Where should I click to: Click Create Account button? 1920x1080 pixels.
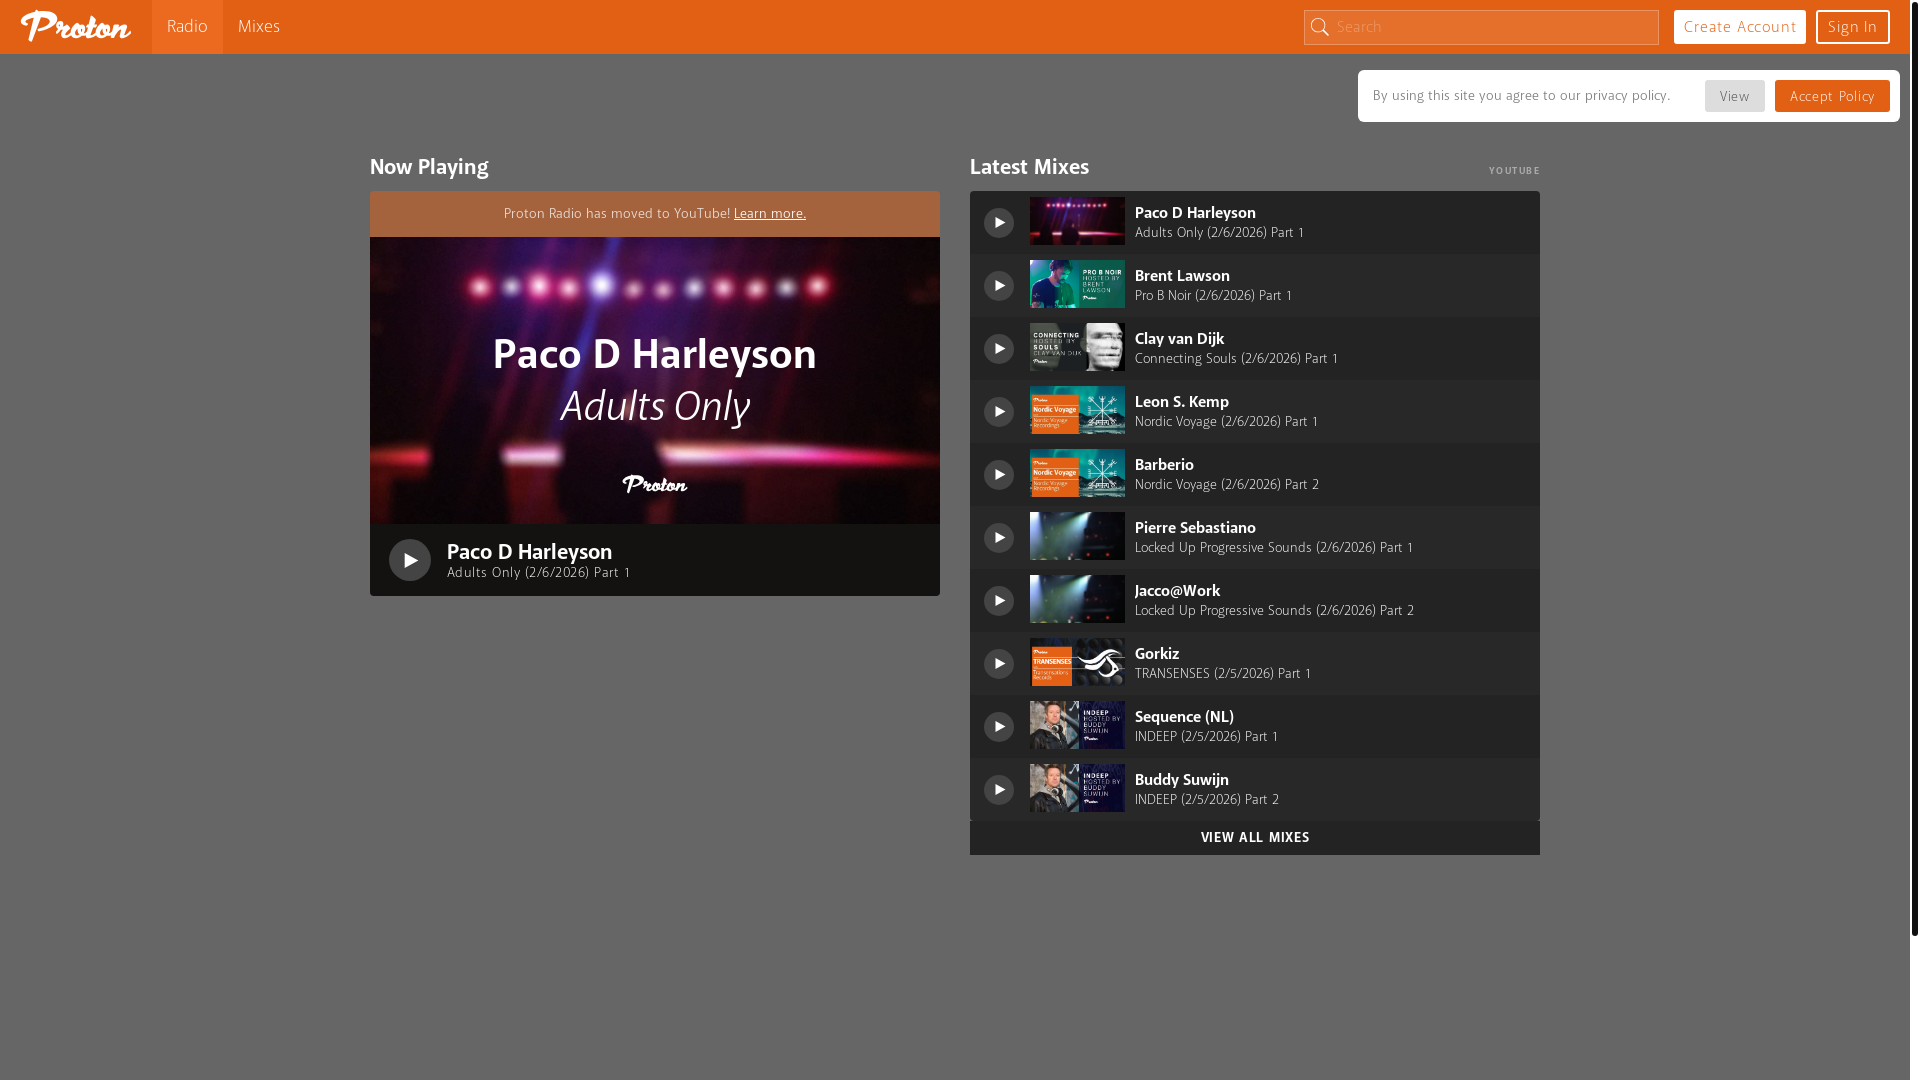click(1740, 27)
